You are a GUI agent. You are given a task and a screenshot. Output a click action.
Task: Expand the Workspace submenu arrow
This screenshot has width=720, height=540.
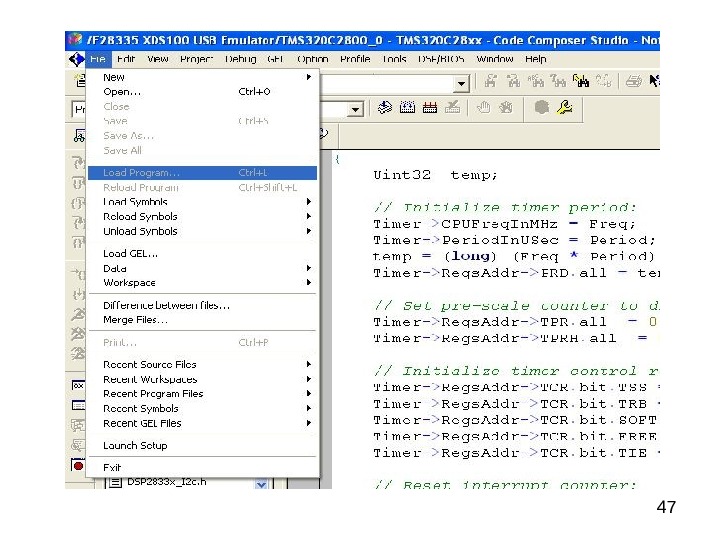309,282
